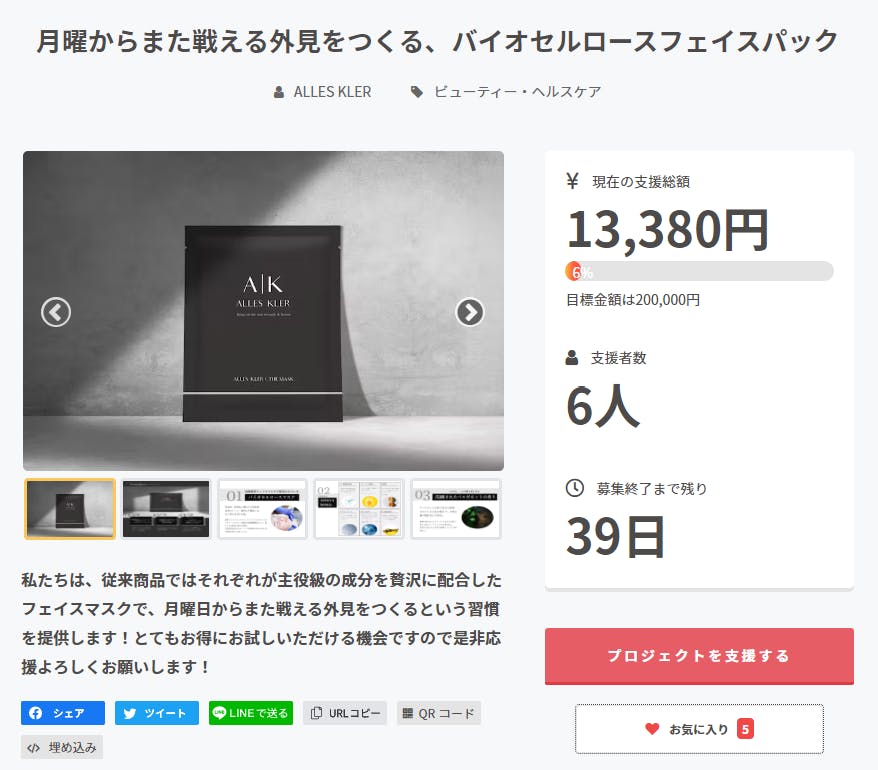Select the first product thumbnail

pyautogui.click(x=71, y=509)
